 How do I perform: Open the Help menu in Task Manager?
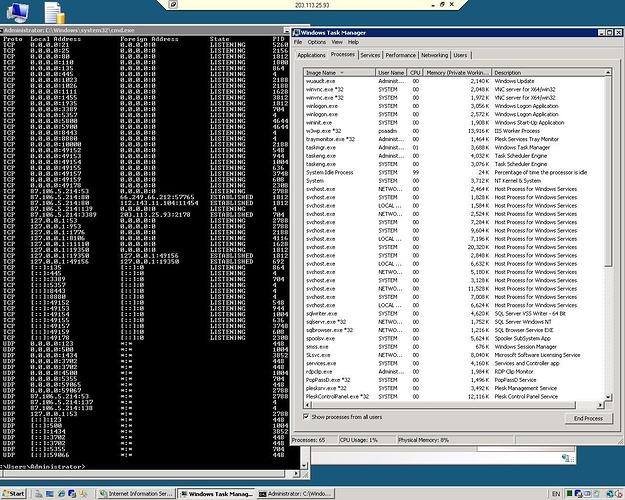coord(353,42)
